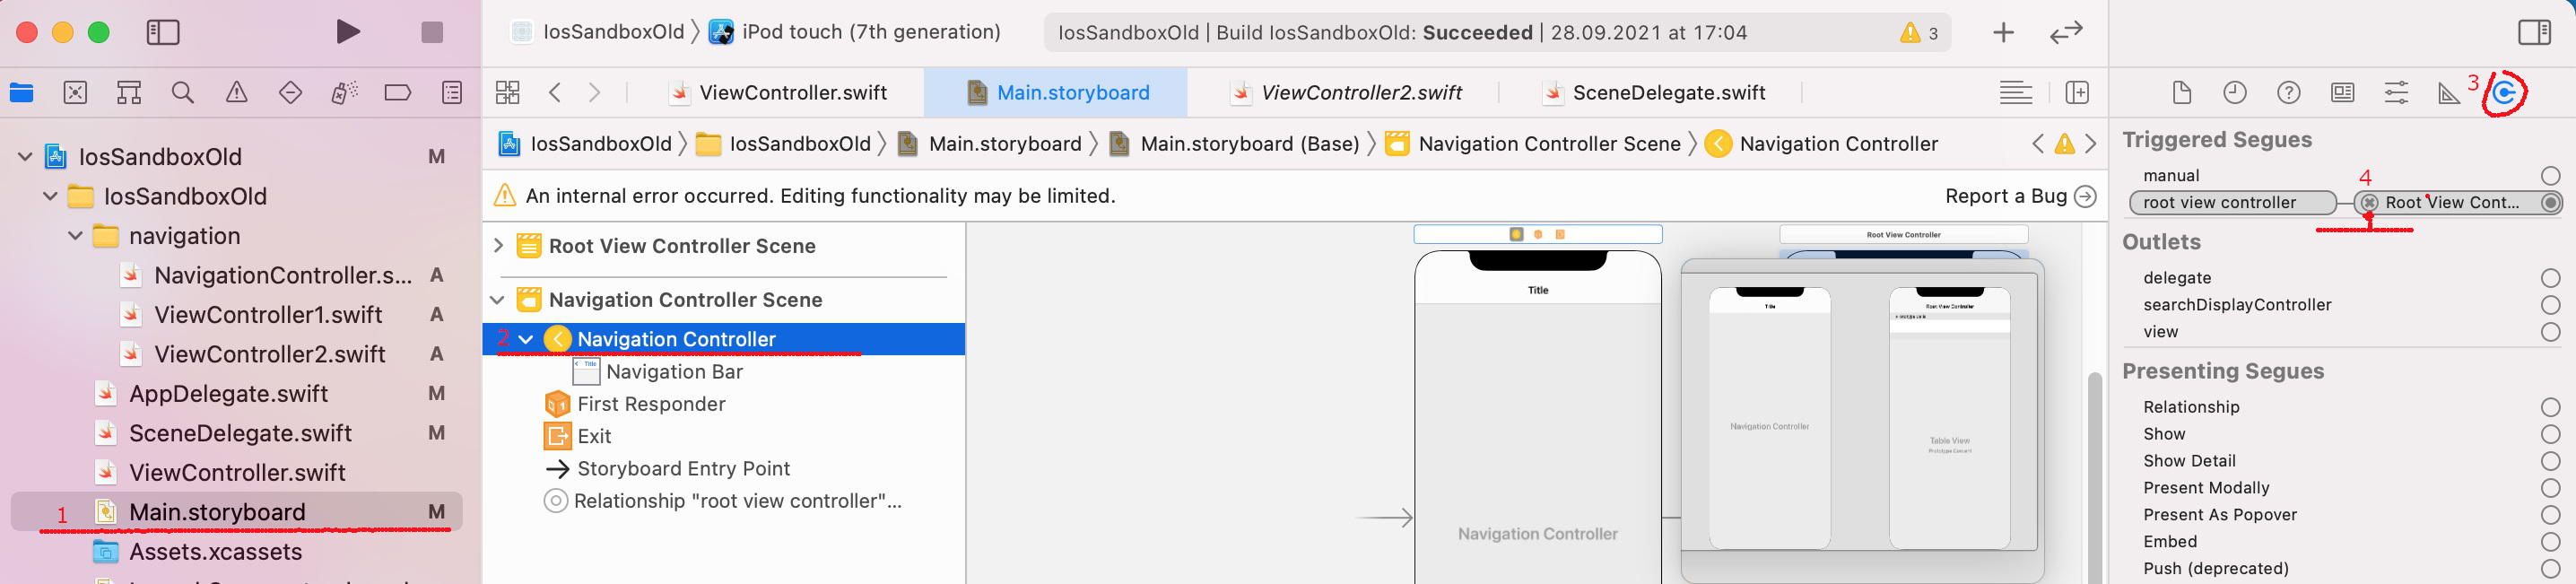
Task: Show the File inspector
Action: 2182,93
